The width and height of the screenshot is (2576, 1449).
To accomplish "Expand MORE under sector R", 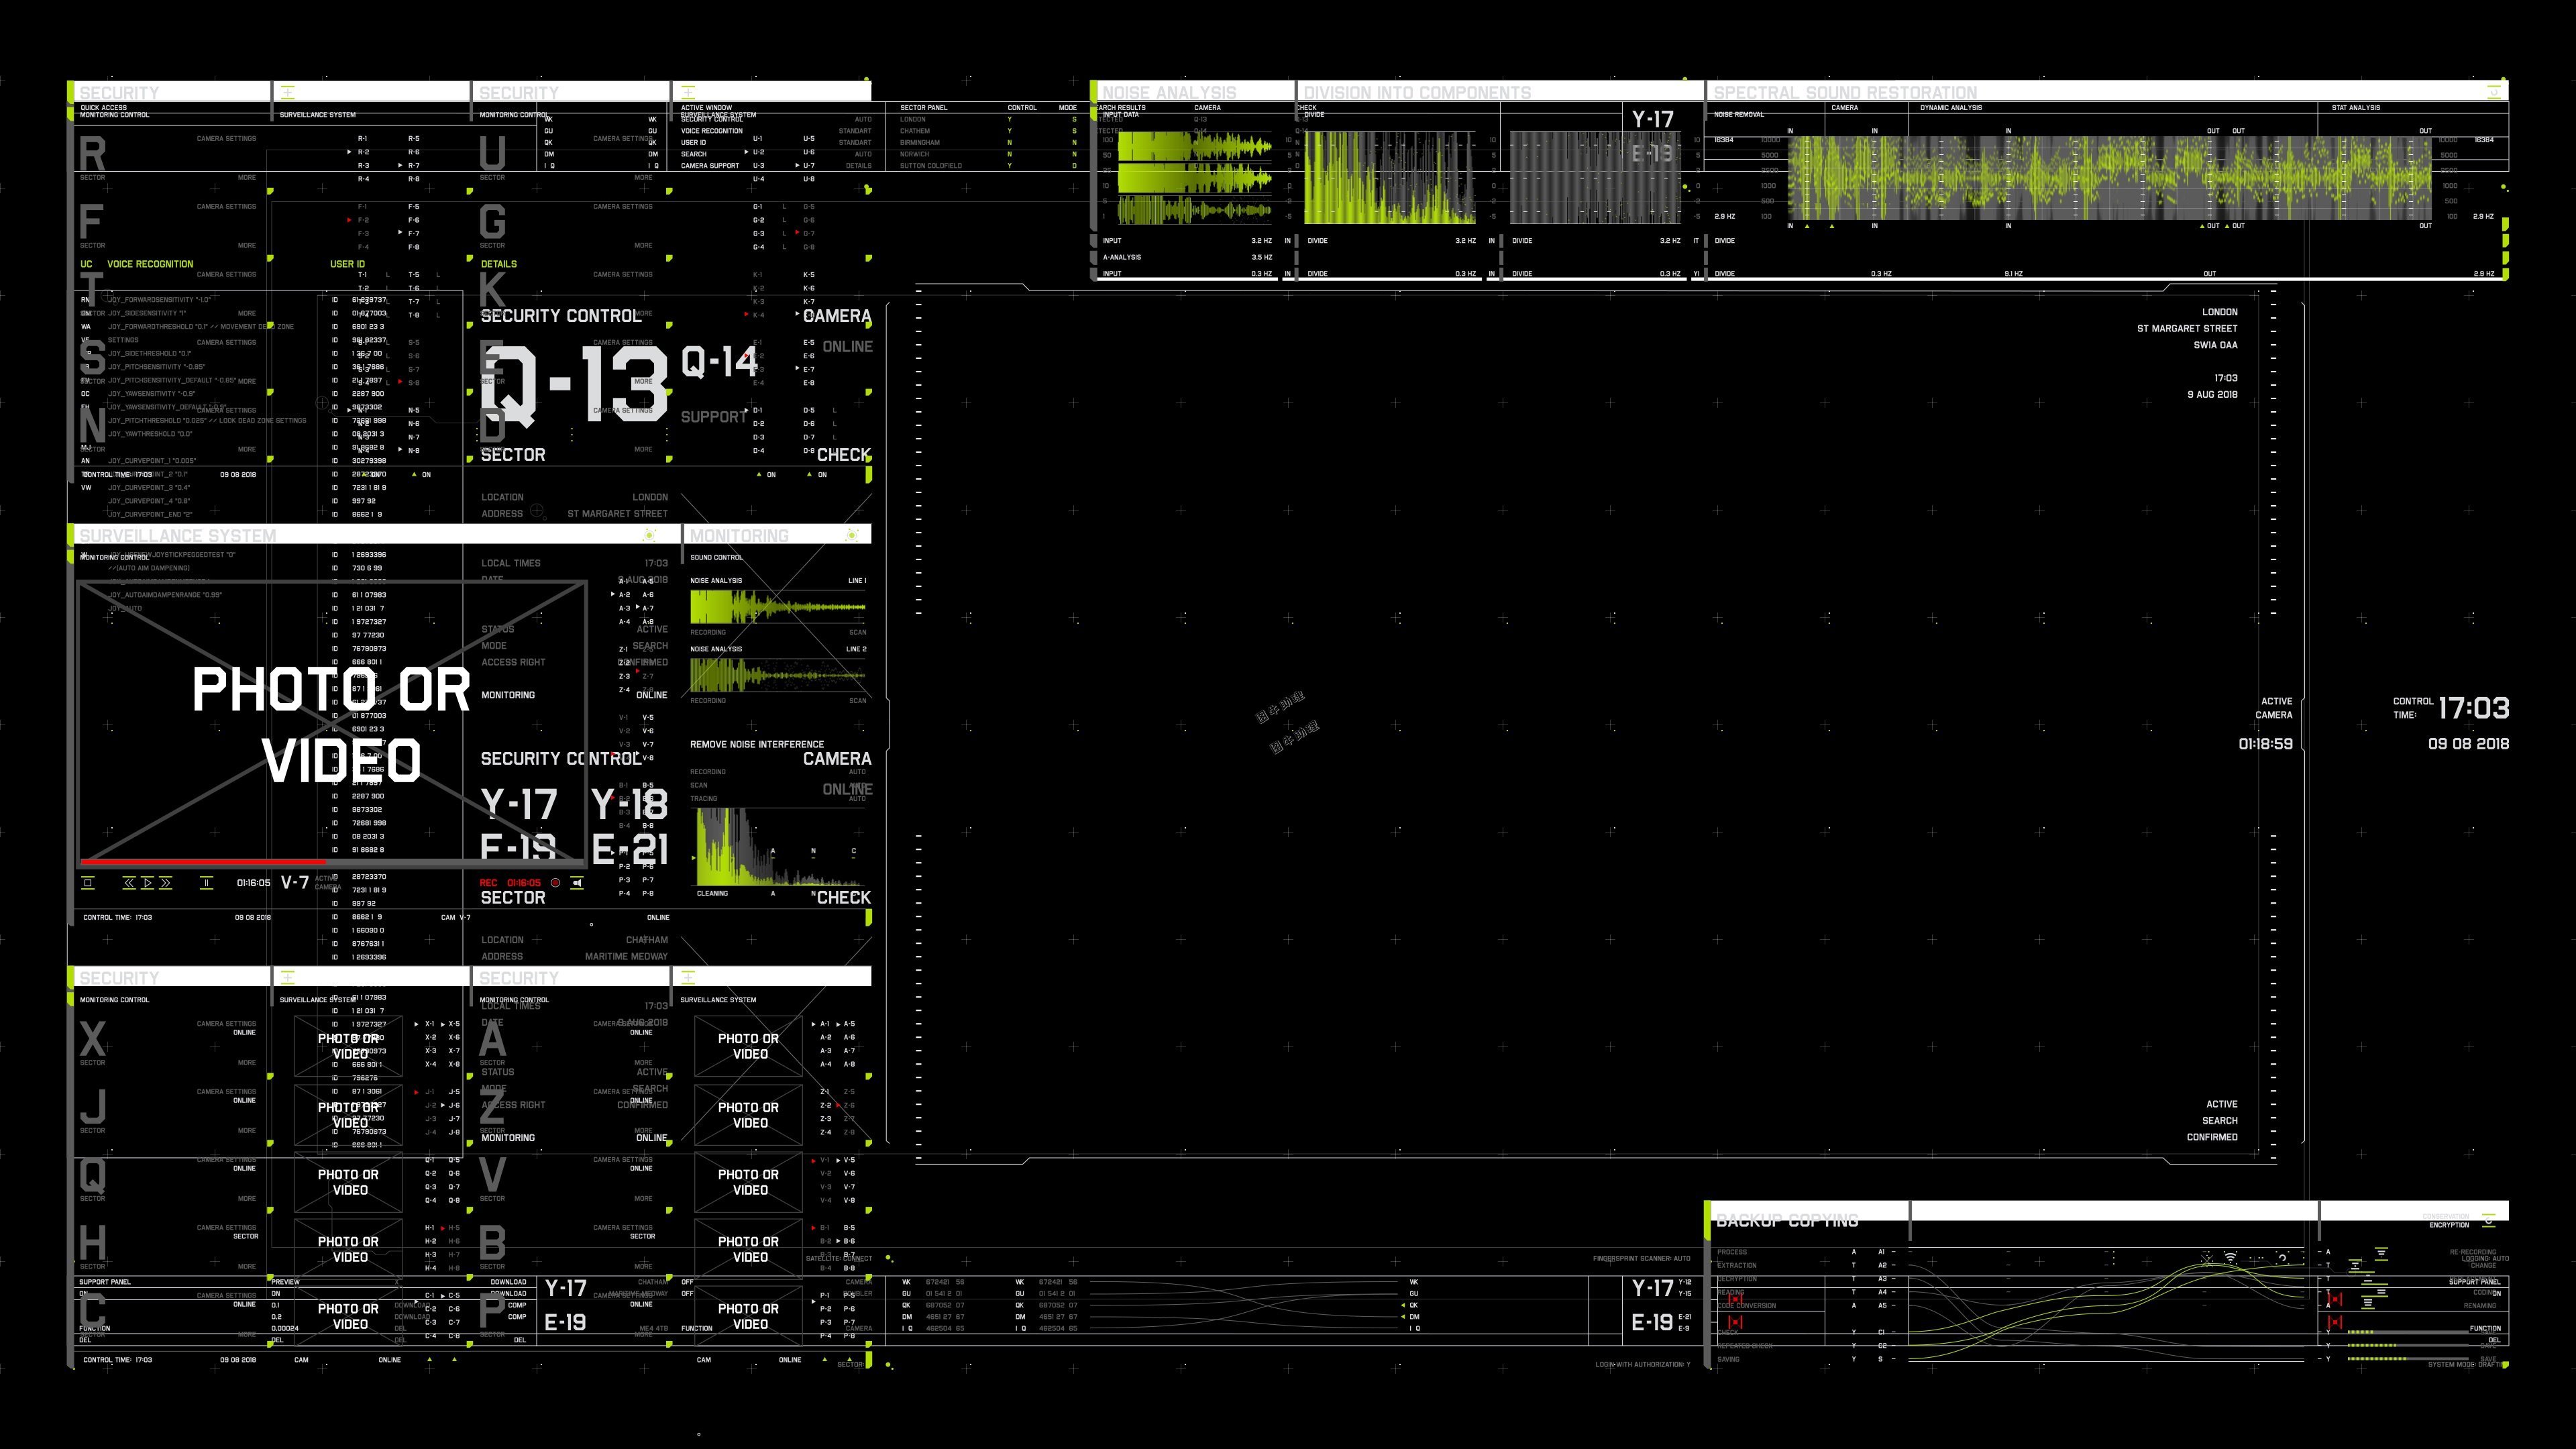I will (x=247, y=178).
